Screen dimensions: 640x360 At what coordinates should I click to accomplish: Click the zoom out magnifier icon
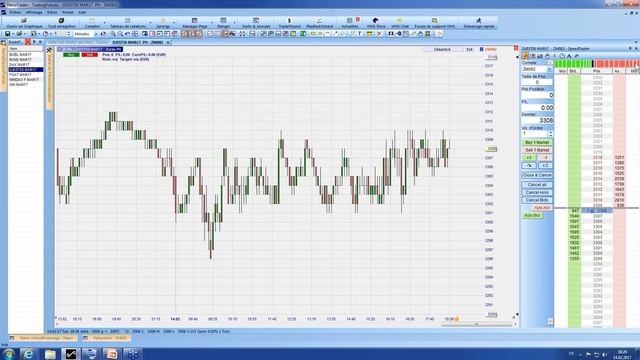pyautogui.click(x=120, y=34)
